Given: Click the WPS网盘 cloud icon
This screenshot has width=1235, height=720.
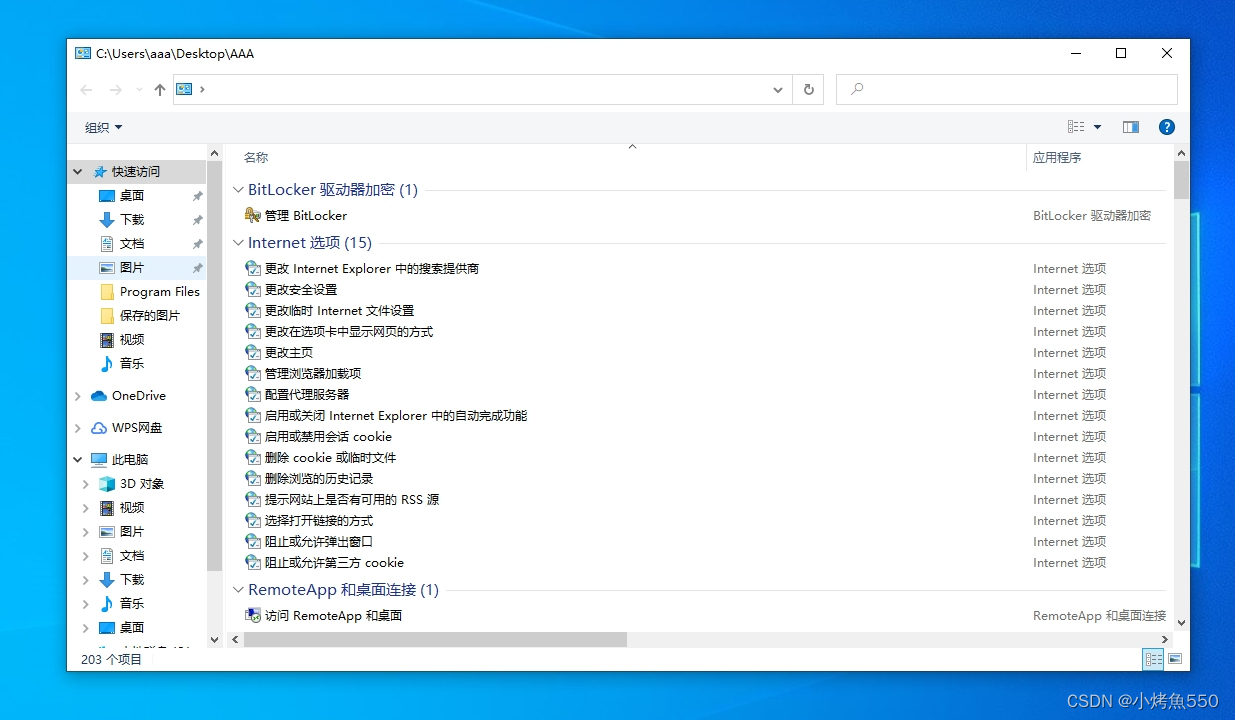Looking at the screenshot, I should 99,428.
